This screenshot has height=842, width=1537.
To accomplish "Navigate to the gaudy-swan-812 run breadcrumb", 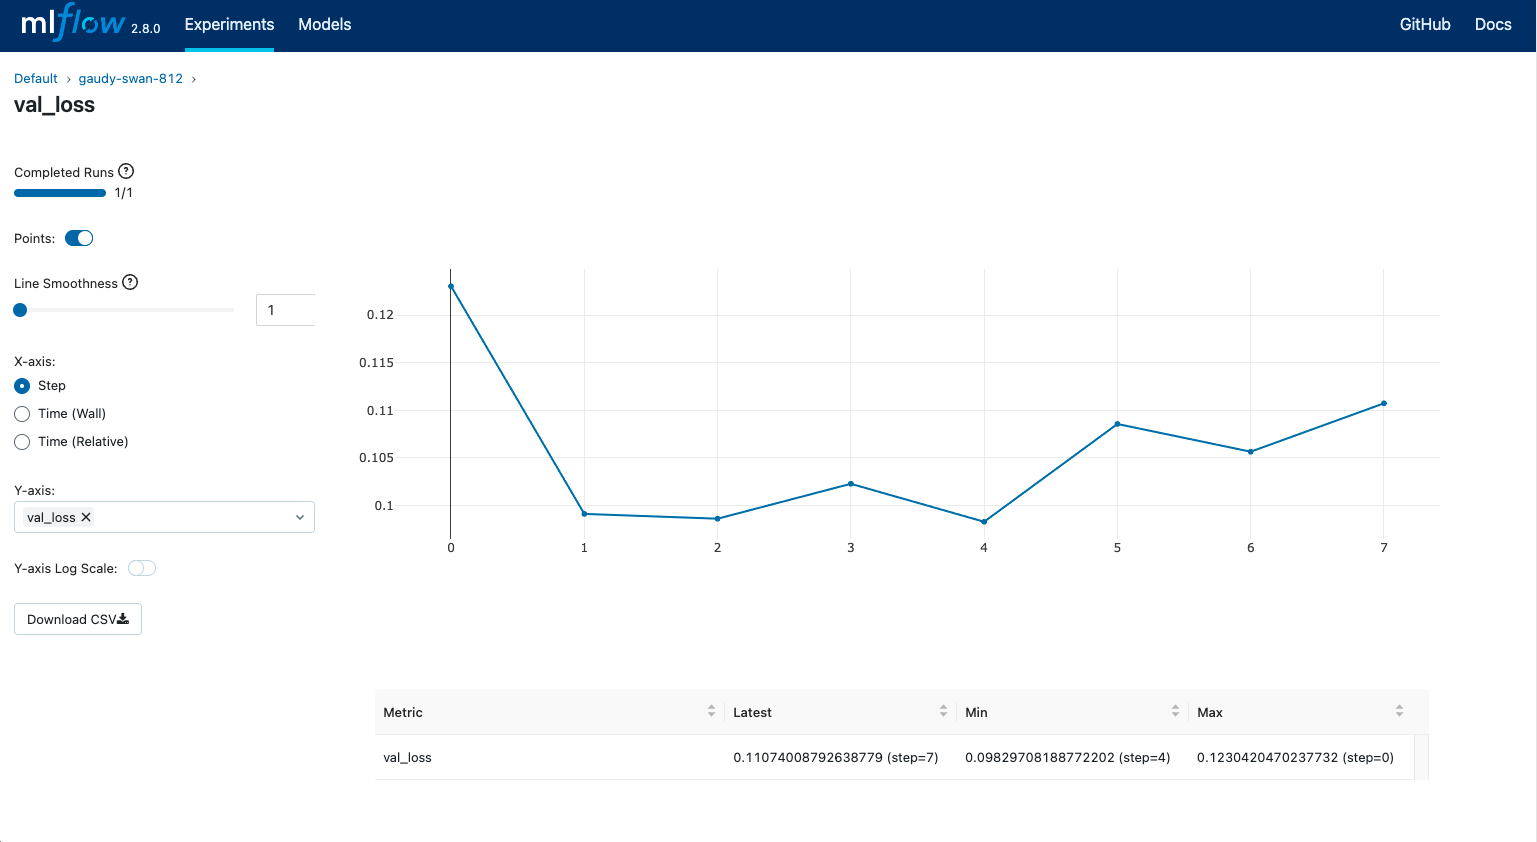I will click(x=130, y=78).
